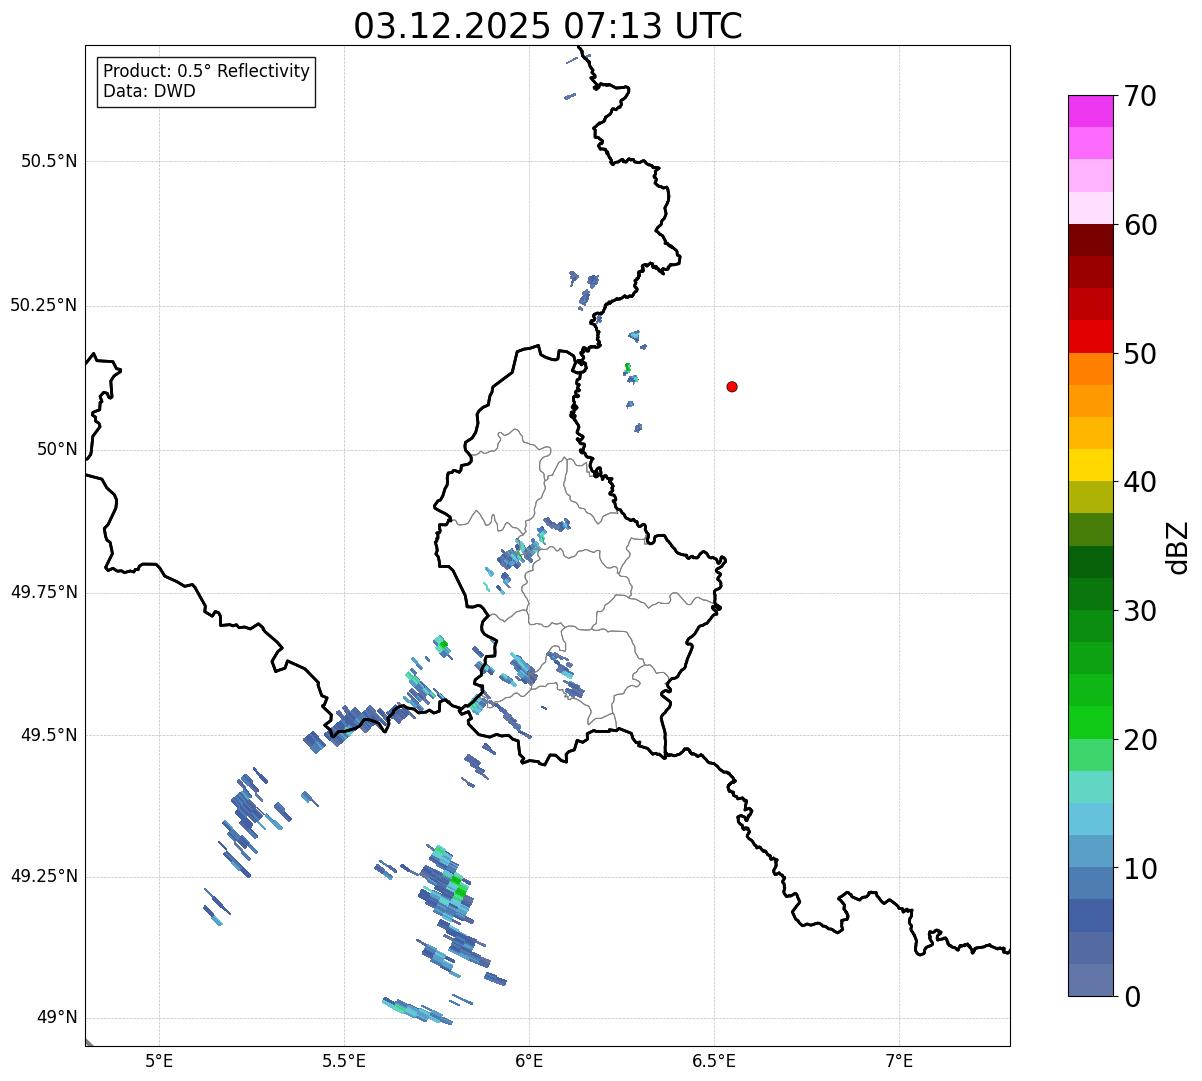
Task: Select the 'Product: 0.5° Reflectivity' legend line
Action: [206, 72]
